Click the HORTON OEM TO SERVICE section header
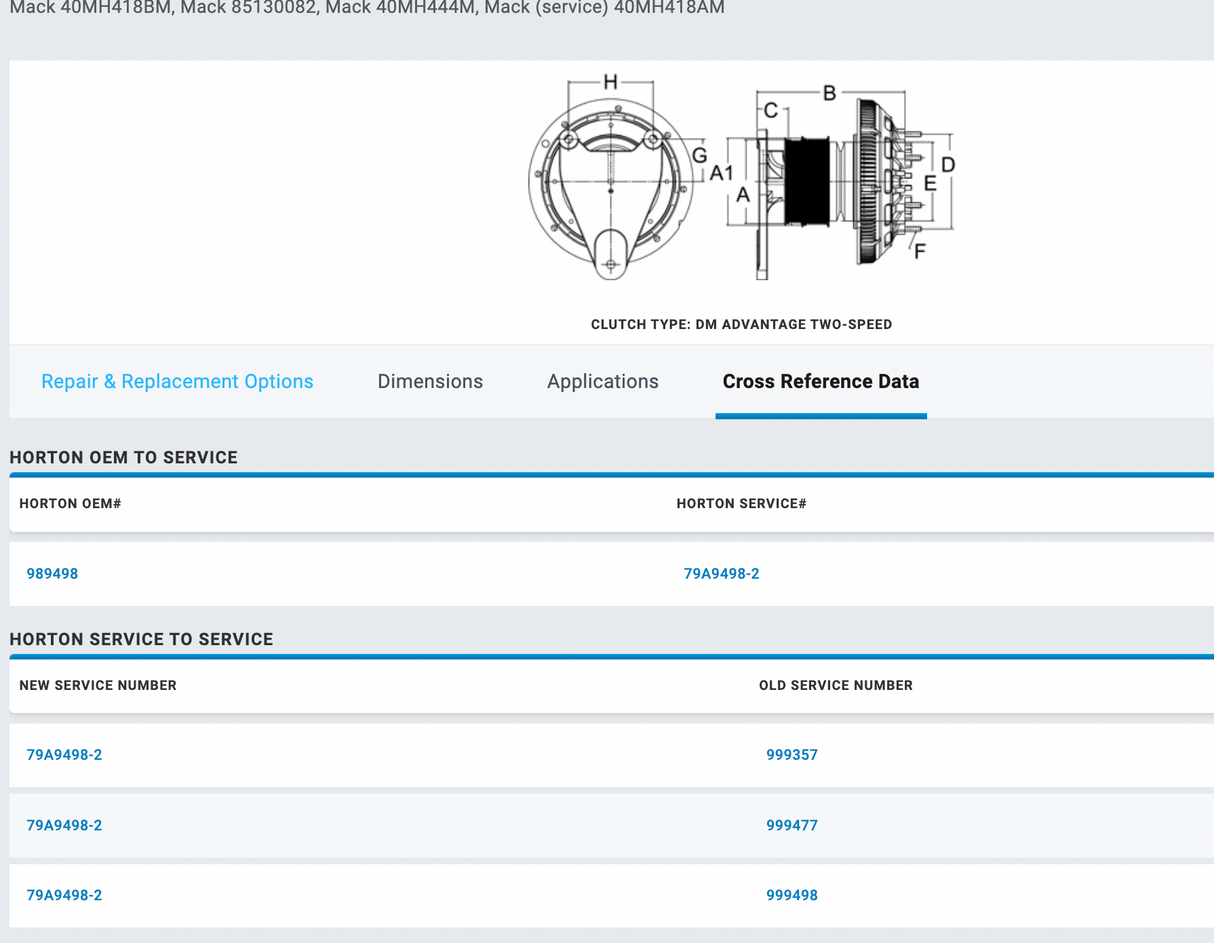Viewport: 1214px width, 943px height. (x=123, y=457)
